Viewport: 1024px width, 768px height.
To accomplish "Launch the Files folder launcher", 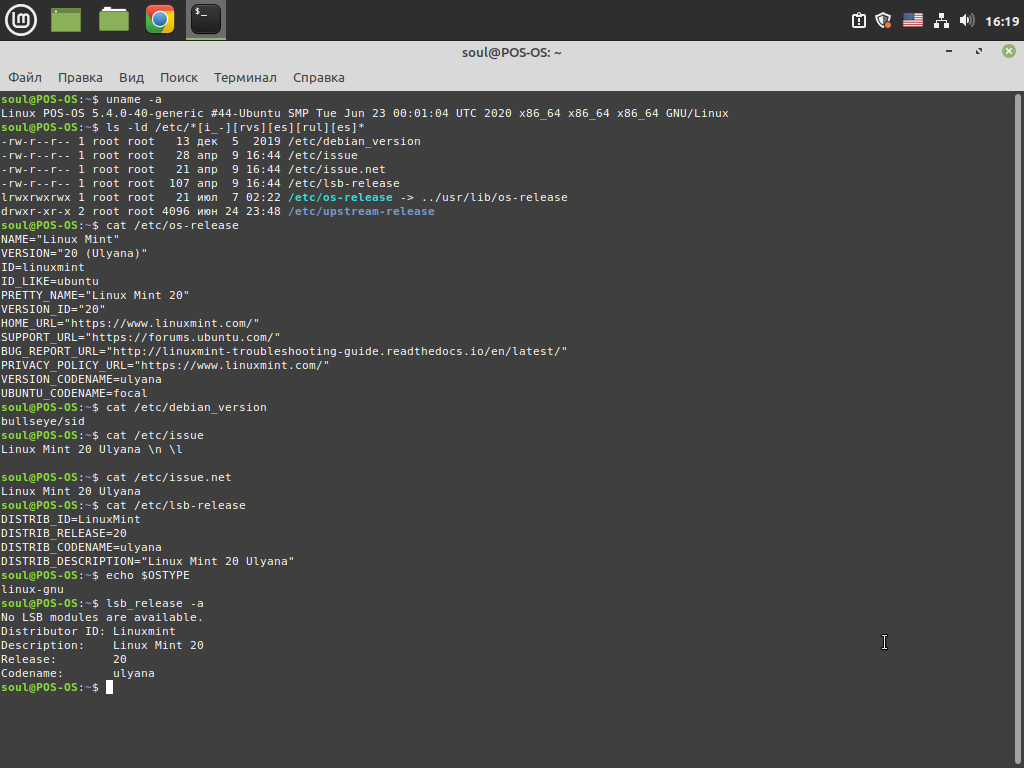I will coord(114,20).
